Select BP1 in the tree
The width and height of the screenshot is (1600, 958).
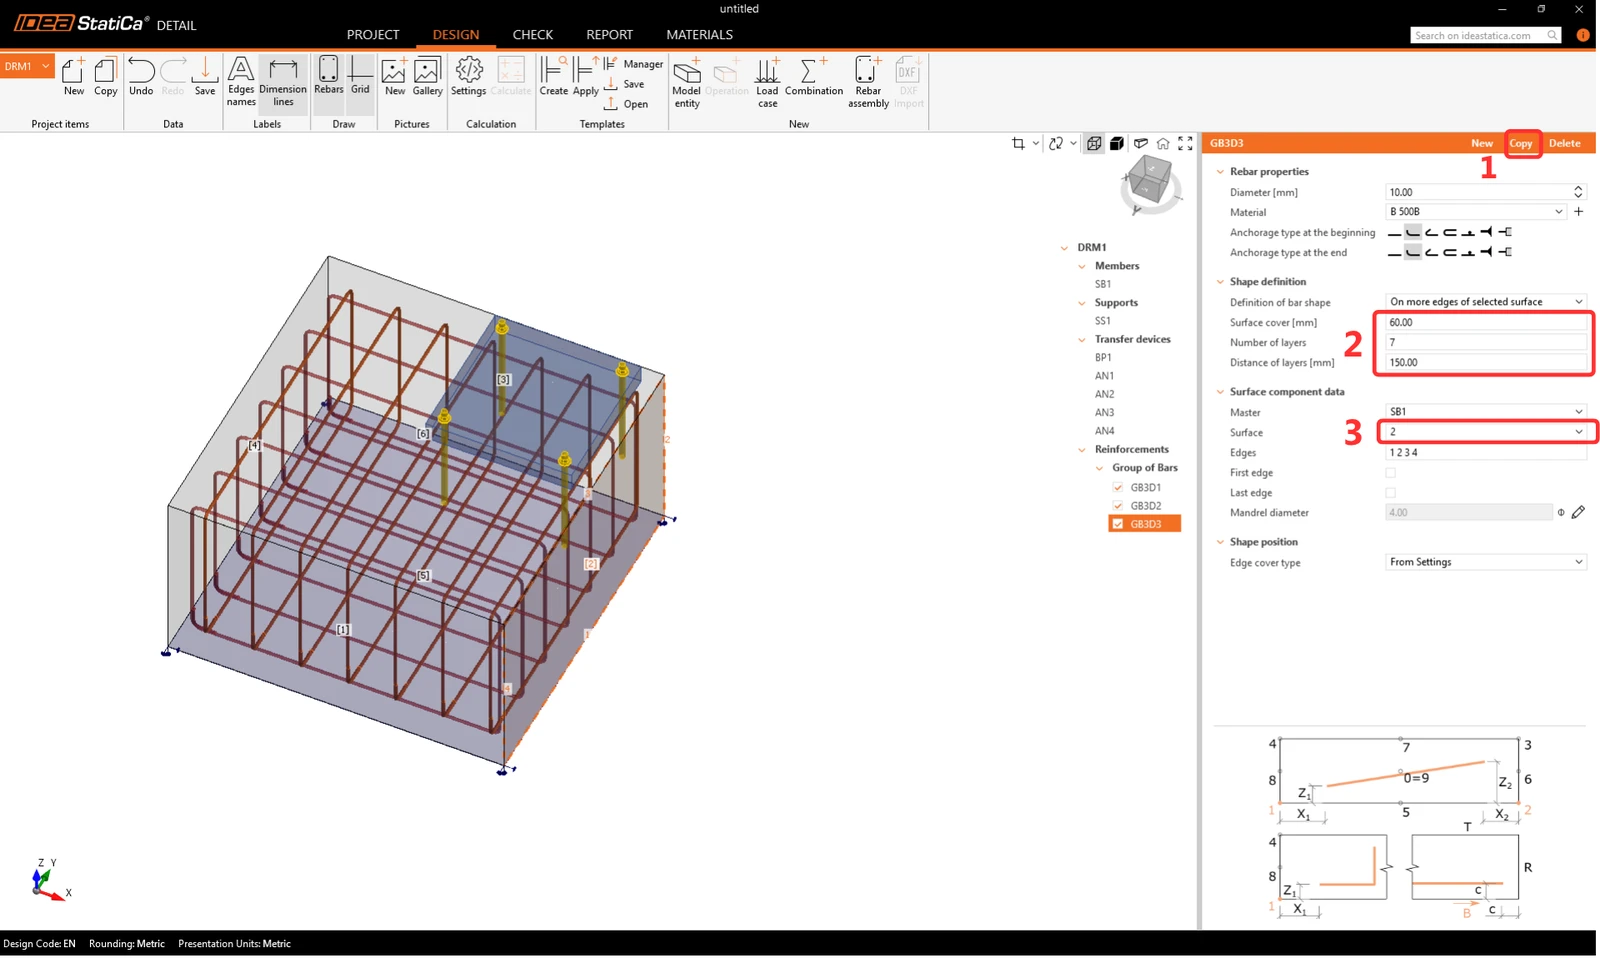(x=1103, y=358)
